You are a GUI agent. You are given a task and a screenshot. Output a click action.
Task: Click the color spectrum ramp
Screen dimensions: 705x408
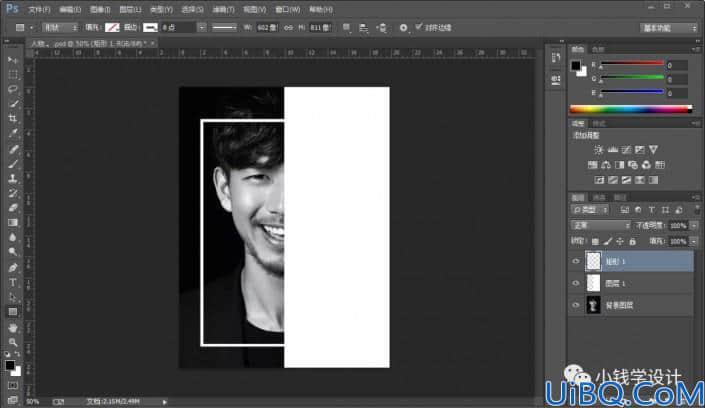(630, 109)
